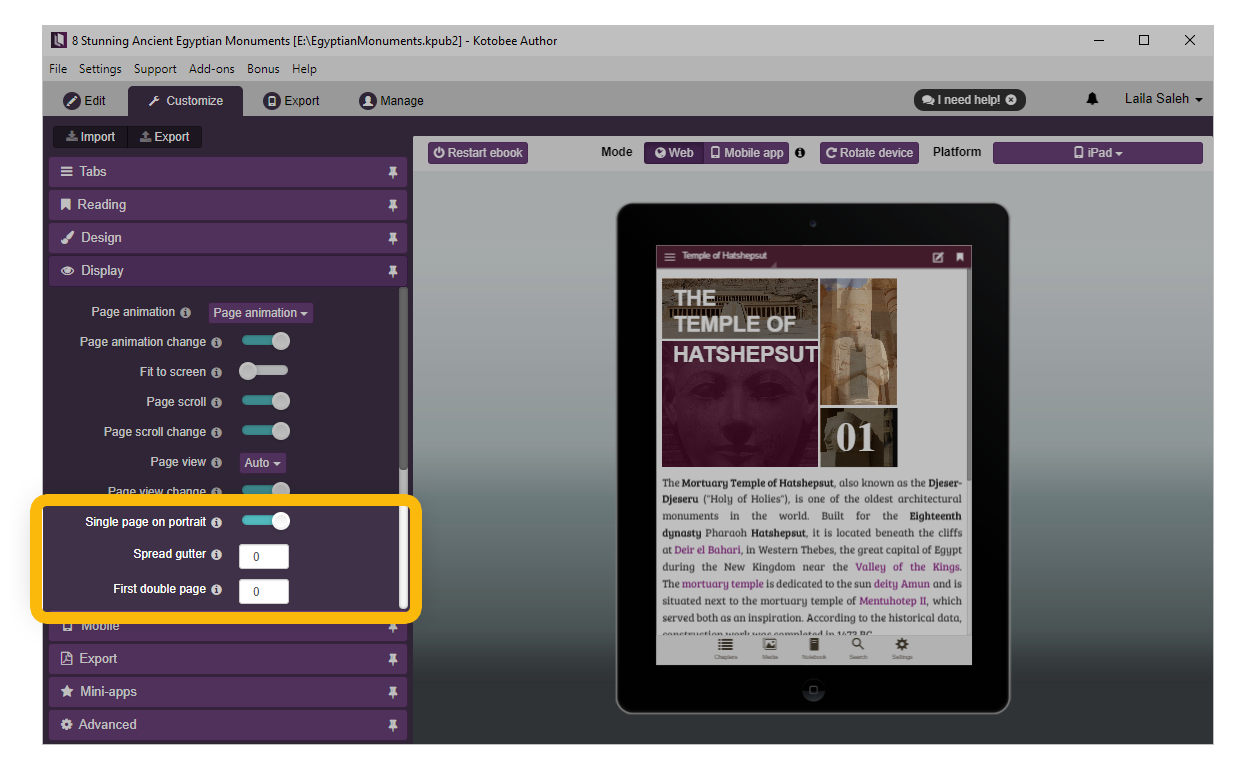The height and width of the screenshot is (770, 1250).
Task: Show info for Page view
Action: (217, 463)
